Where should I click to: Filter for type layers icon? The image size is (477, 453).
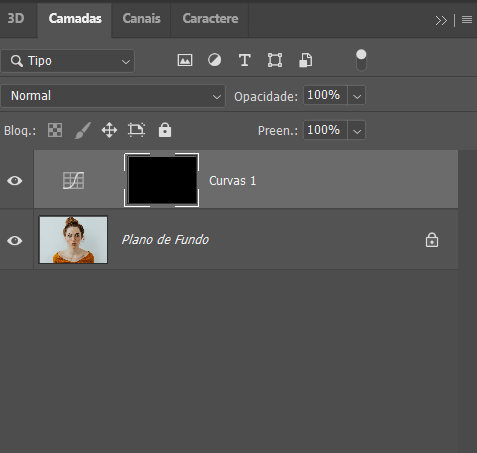click(245, 60)
